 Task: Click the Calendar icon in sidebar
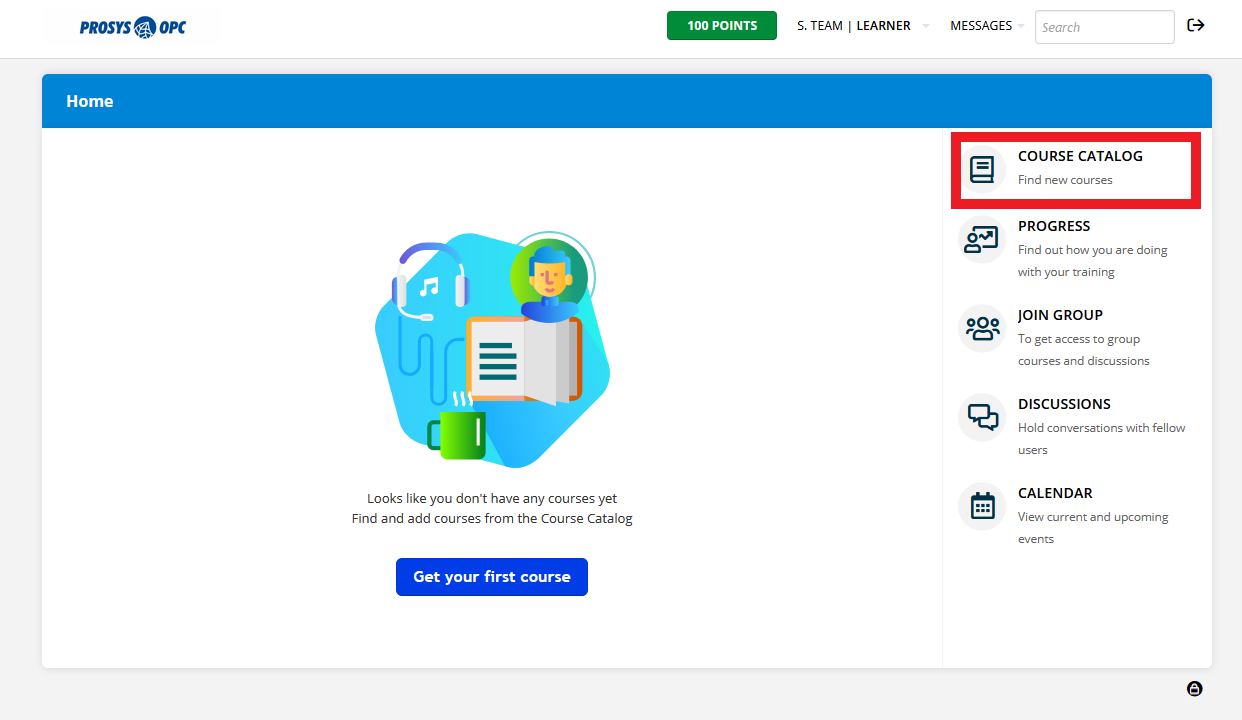[x=982, y=506]
